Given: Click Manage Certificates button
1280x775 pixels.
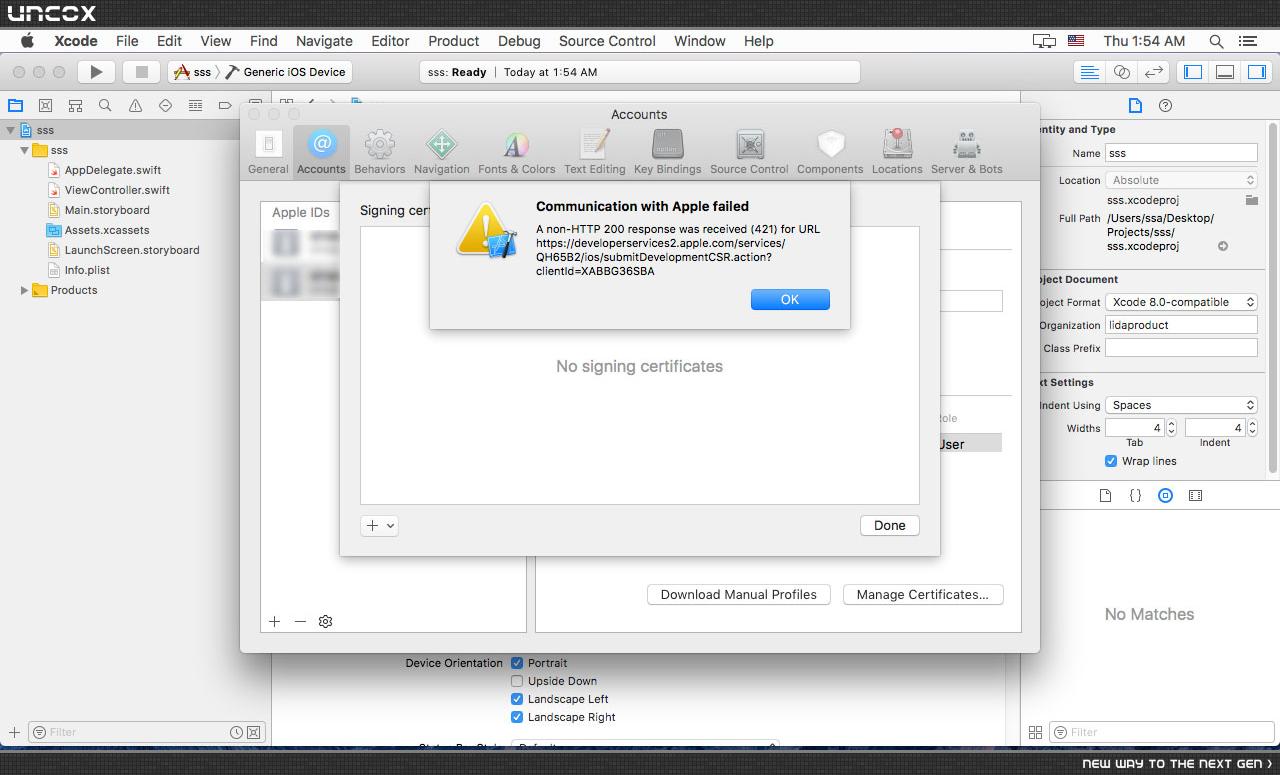Looking at the screenshot, I should (x=923, y=594).
